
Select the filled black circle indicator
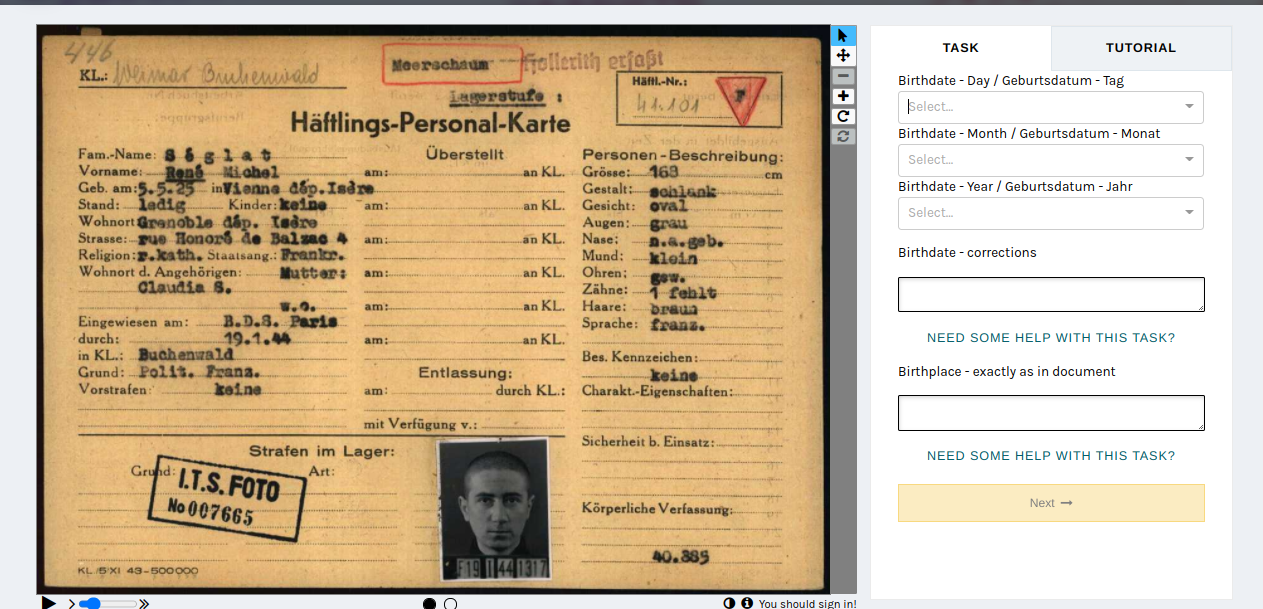tap(429, 603)
